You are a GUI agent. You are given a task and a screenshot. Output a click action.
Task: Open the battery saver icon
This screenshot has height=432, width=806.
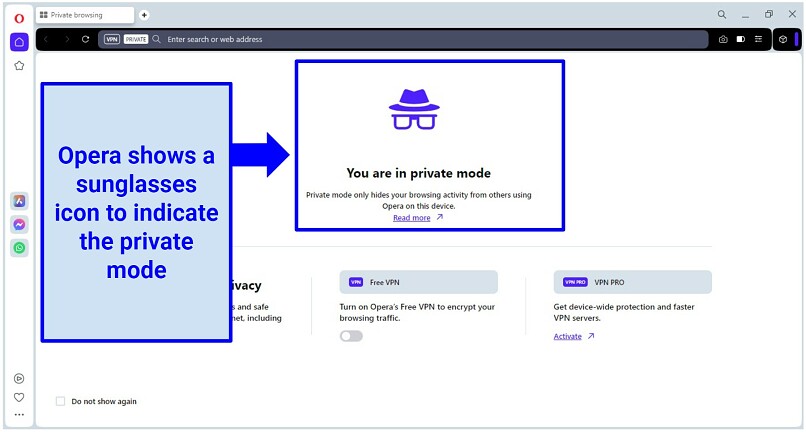(741, 39)
